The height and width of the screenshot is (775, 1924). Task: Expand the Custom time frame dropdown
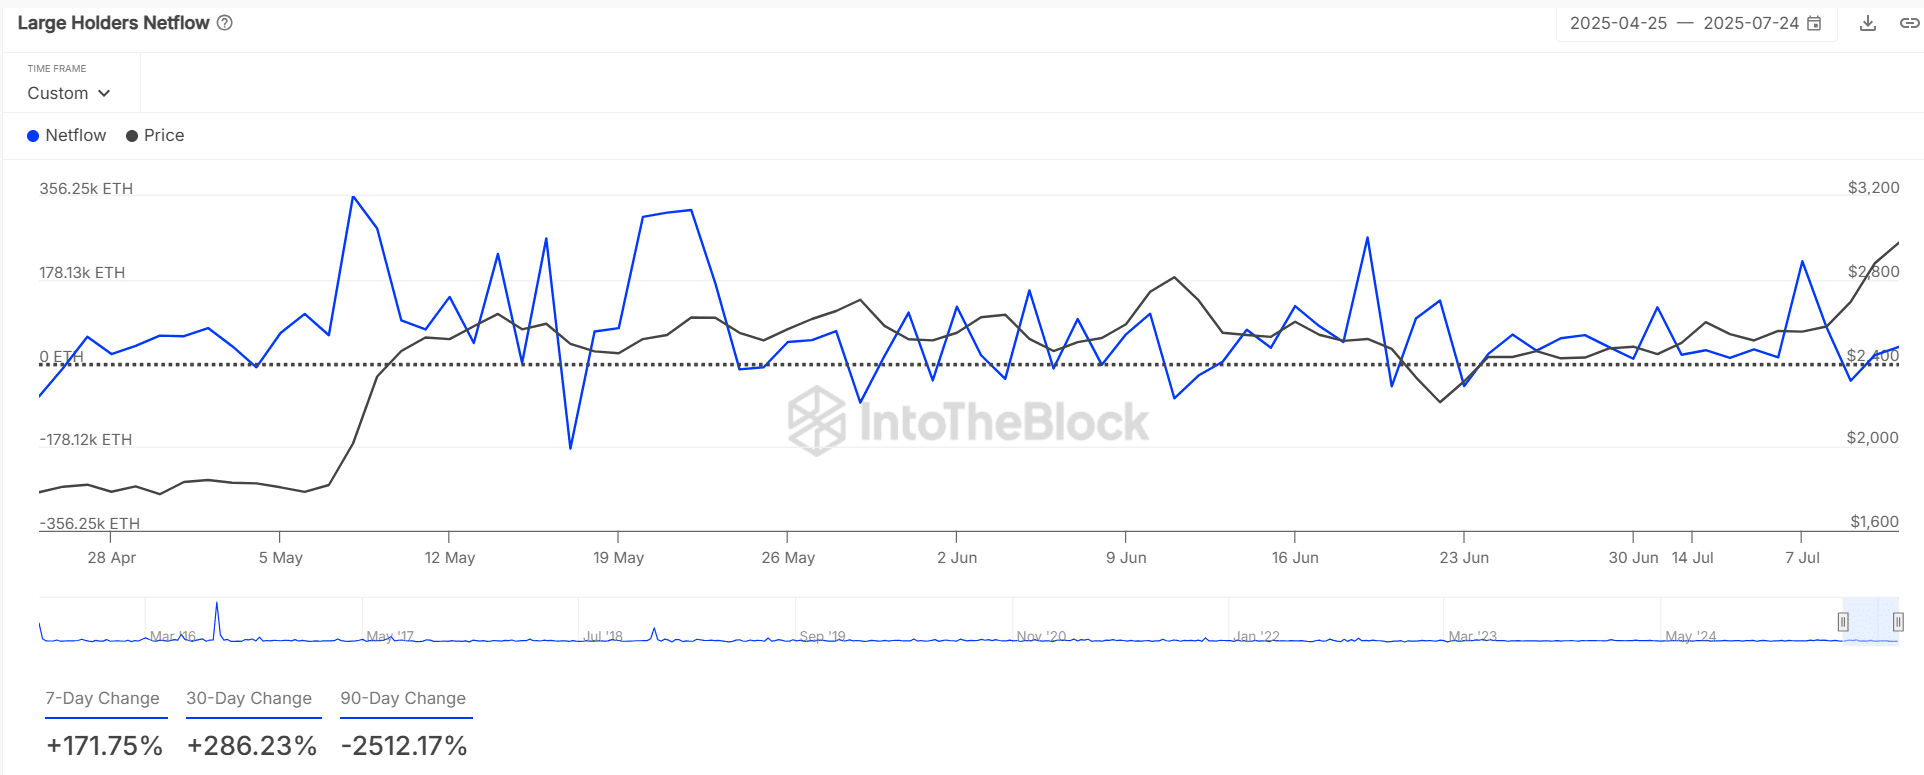68,93
